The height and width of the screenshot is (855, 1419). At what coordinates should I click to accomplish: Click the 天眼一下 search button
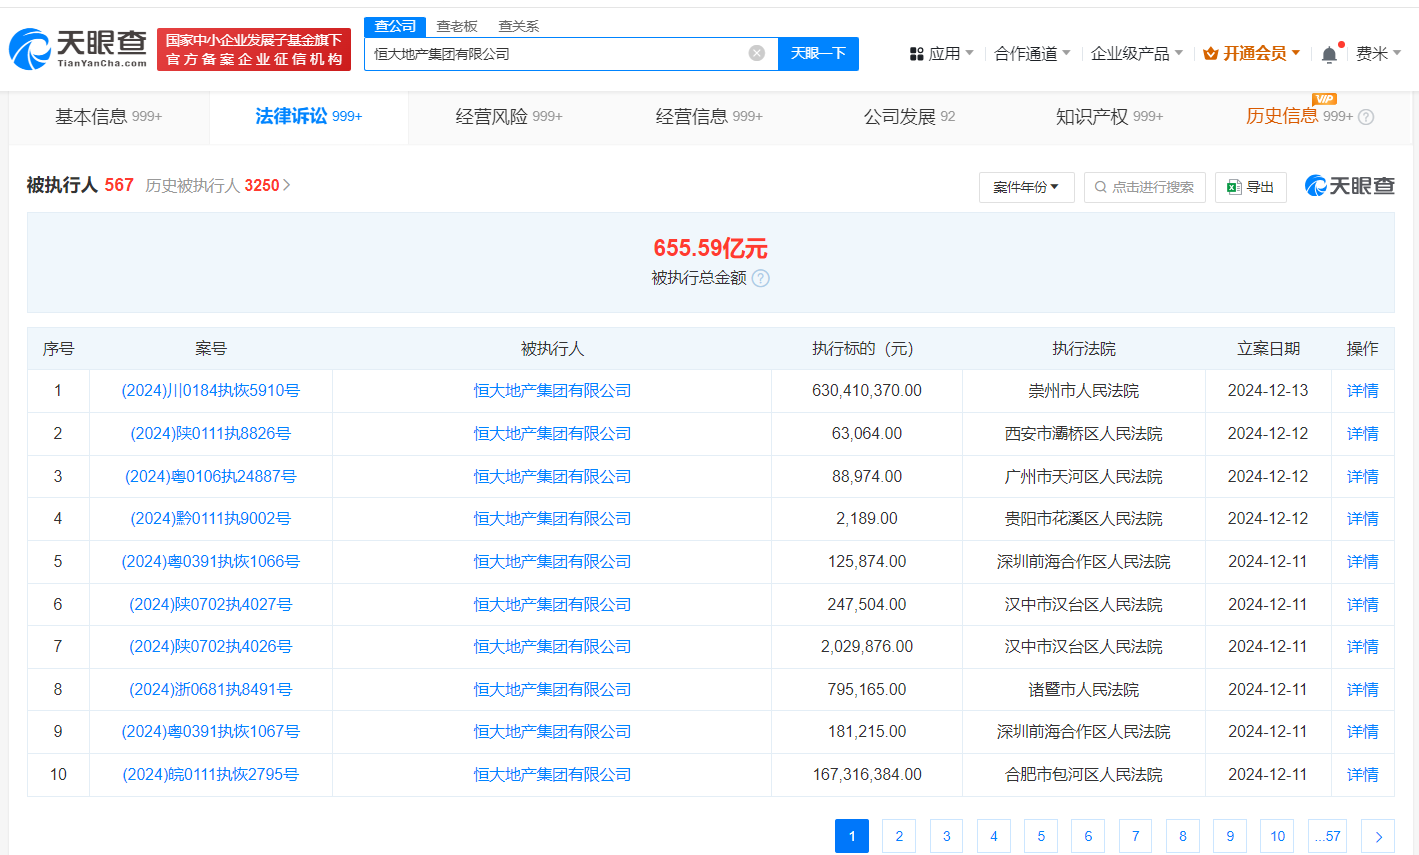click(819, 53)
